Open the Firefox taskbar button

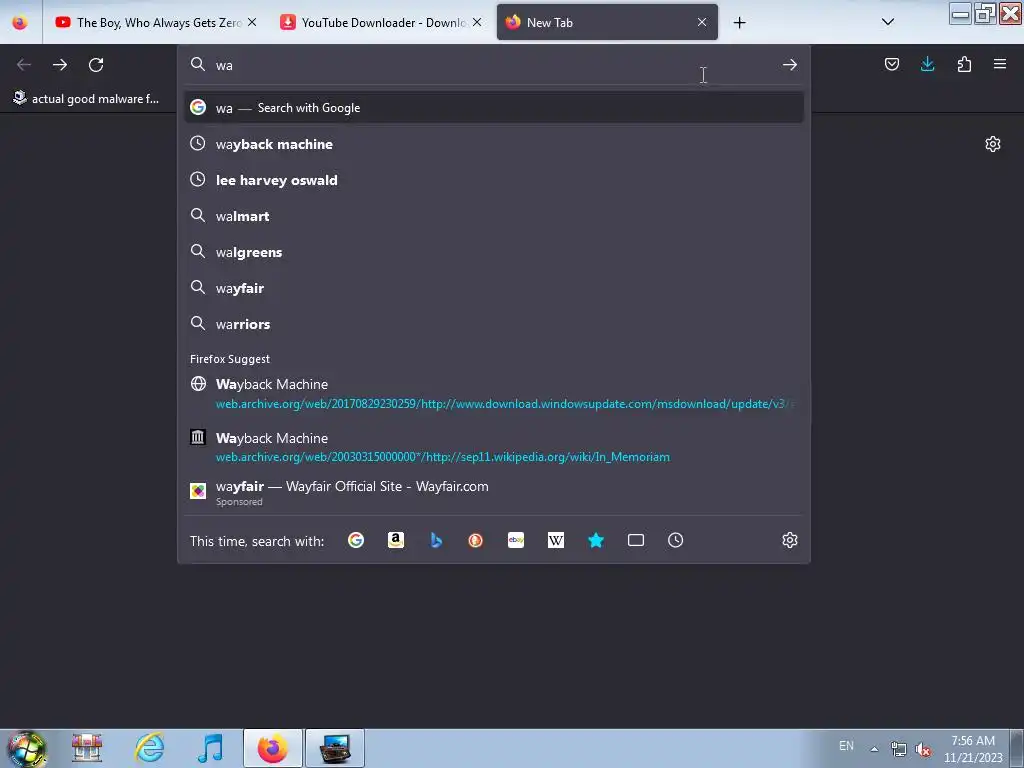(x=272, y=748)
